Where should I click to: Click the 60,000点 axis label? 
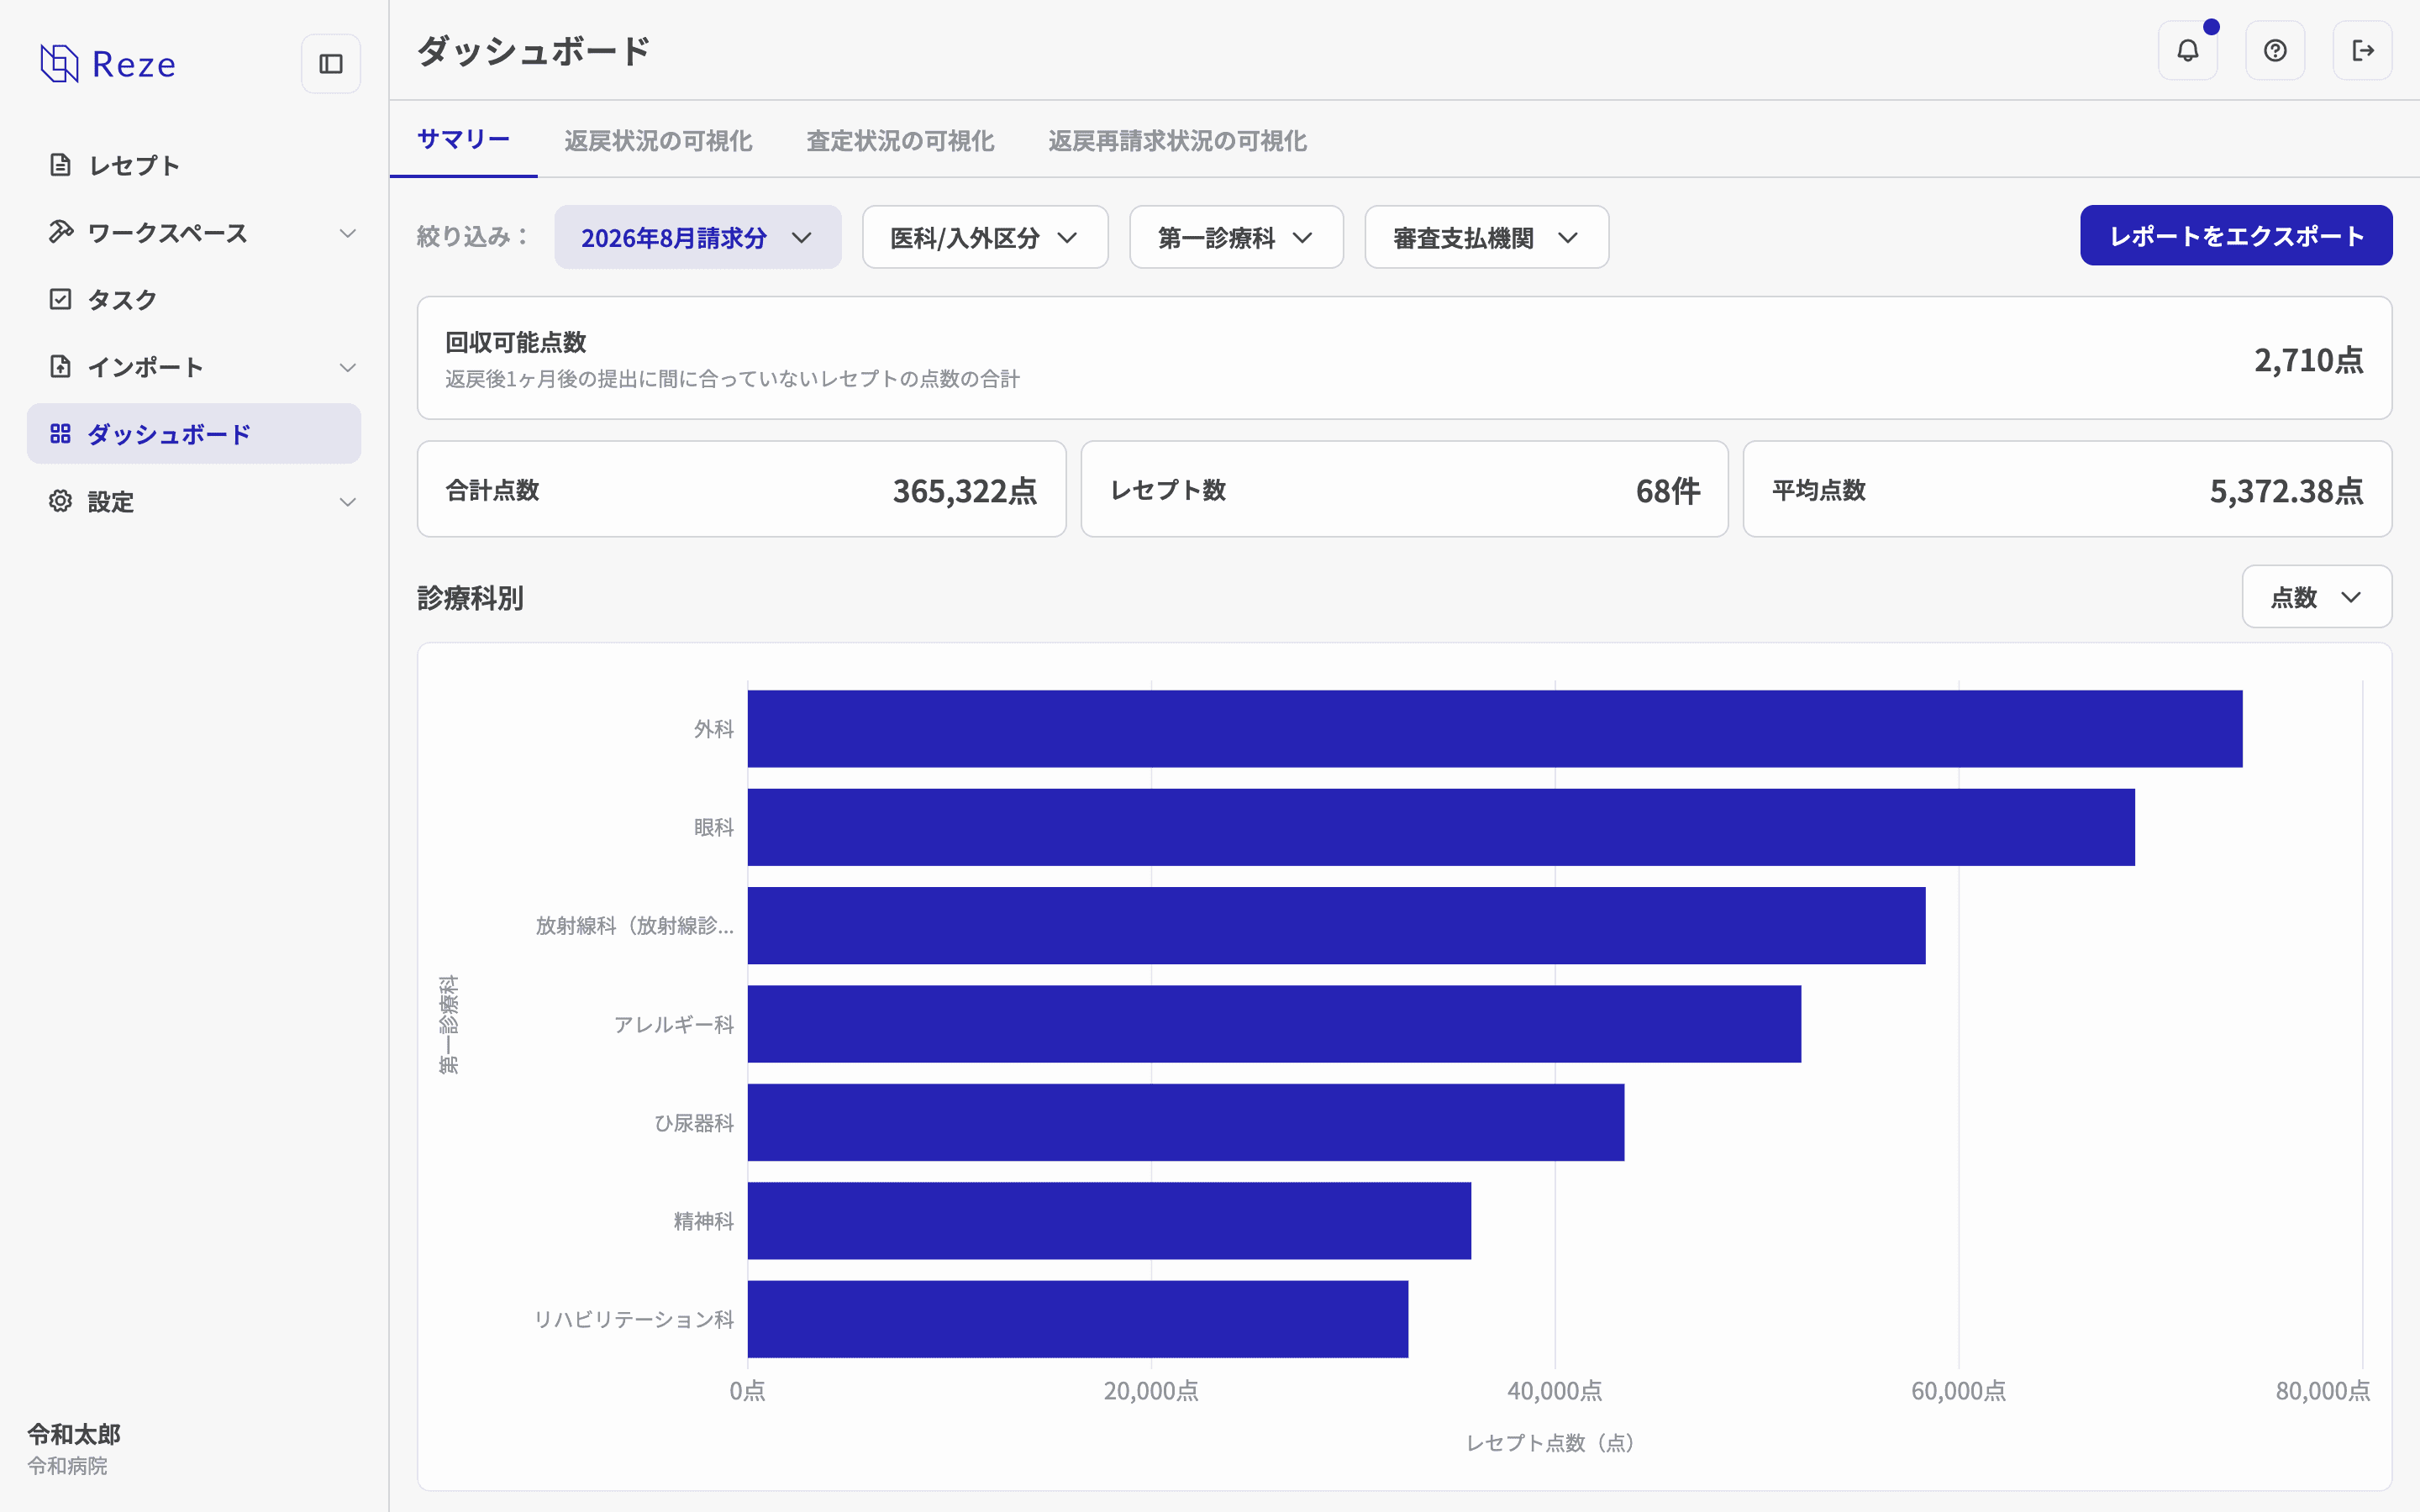pos(1958,1390)
